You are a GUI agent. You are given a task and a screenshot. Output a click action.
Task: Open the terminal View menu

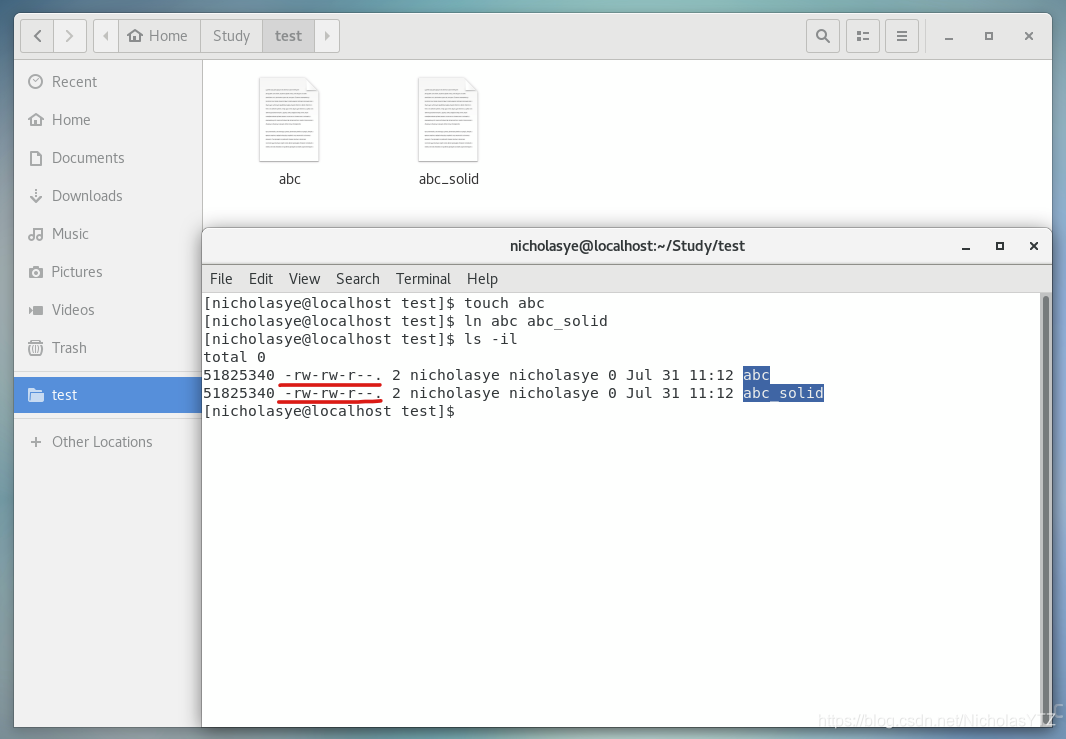304,279
